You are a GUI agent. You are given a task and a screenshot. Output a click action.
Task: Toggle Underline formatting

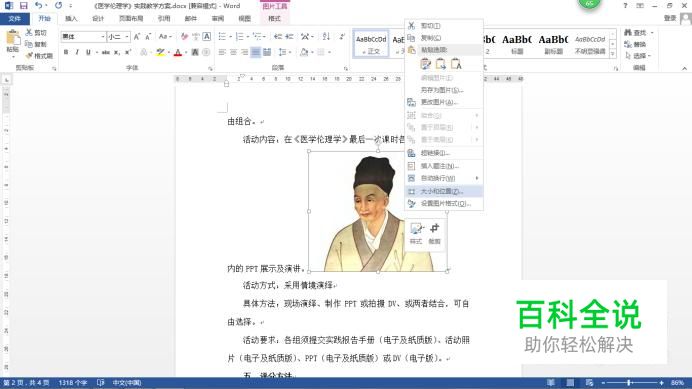coord(88,53)
